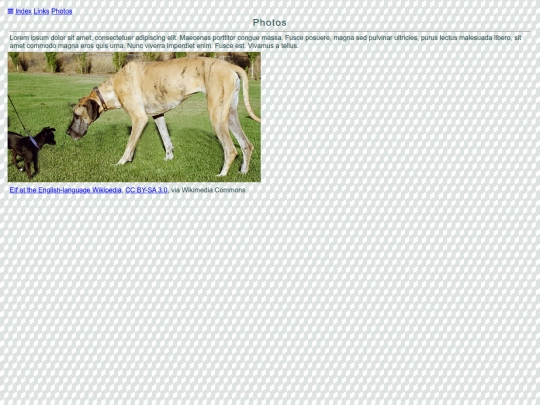
Task: Click the 'Photos' page heading
Action: tap(269, 23)
